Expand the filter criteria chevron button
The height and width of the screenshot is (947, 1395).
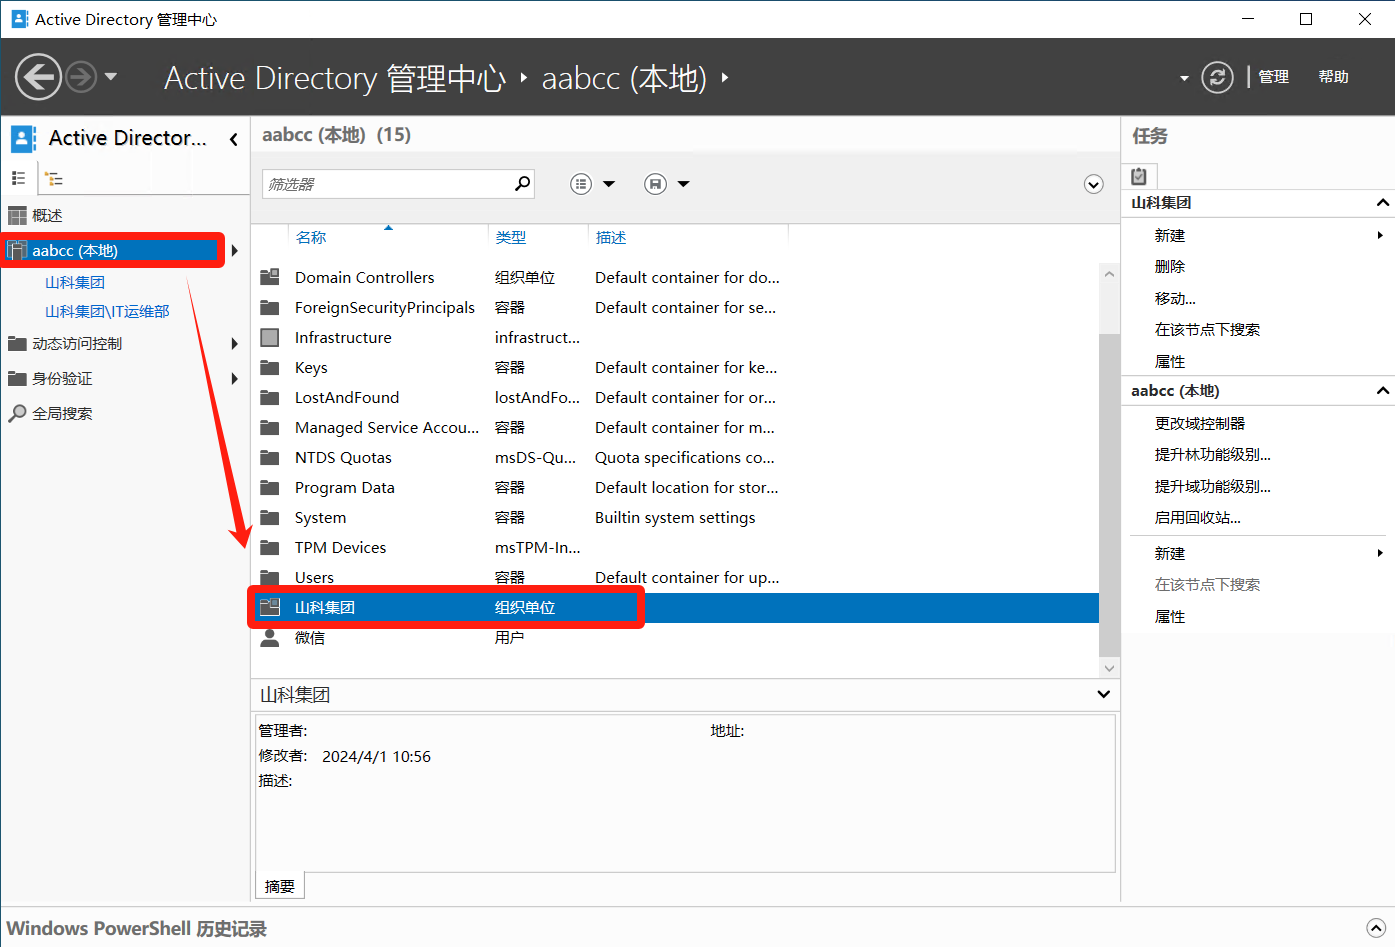1093,184
